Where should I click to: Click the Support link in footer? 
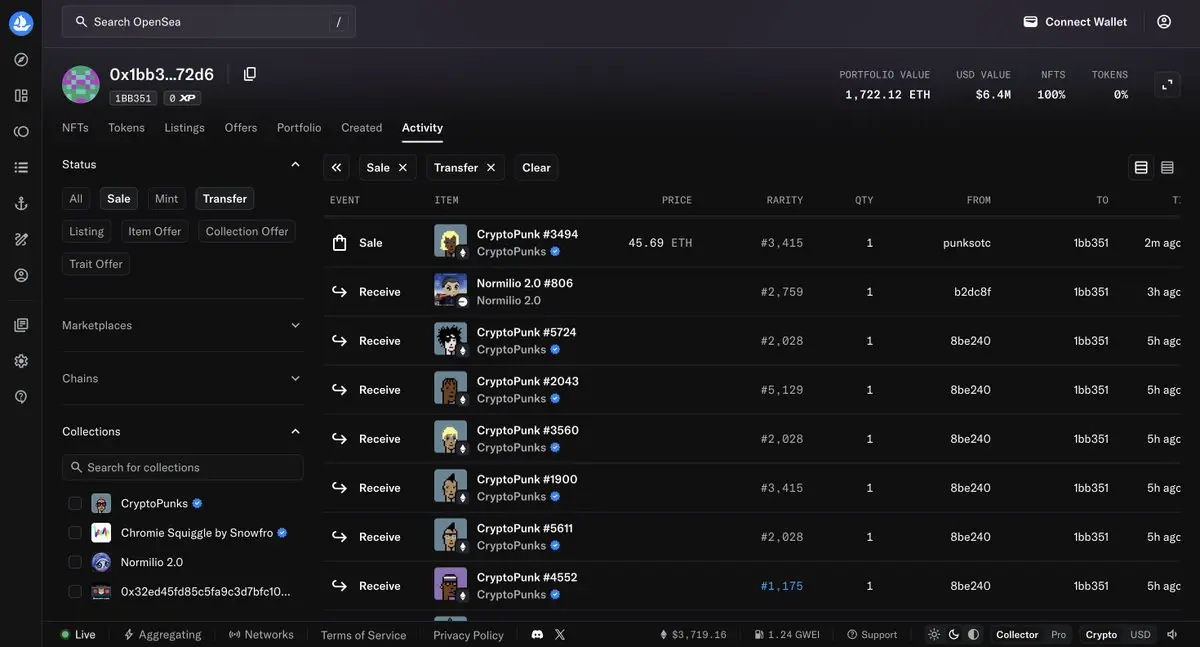[x=872, y=634]
